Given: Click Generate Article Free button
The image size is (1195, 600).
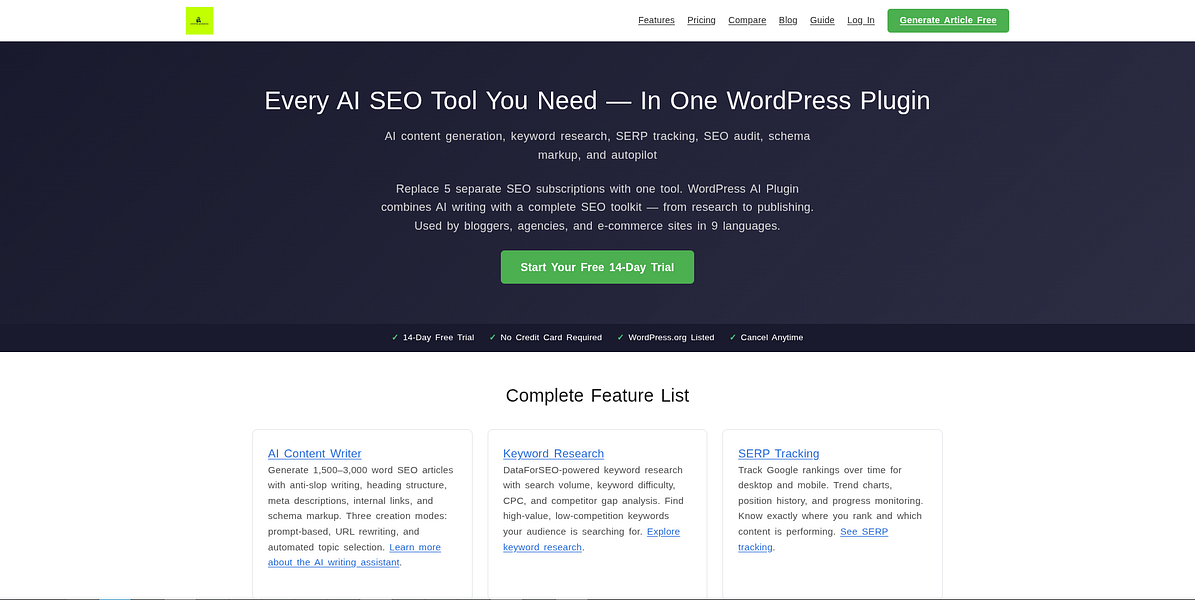Looking at the screenshot, I should click(x=948, y=21).
